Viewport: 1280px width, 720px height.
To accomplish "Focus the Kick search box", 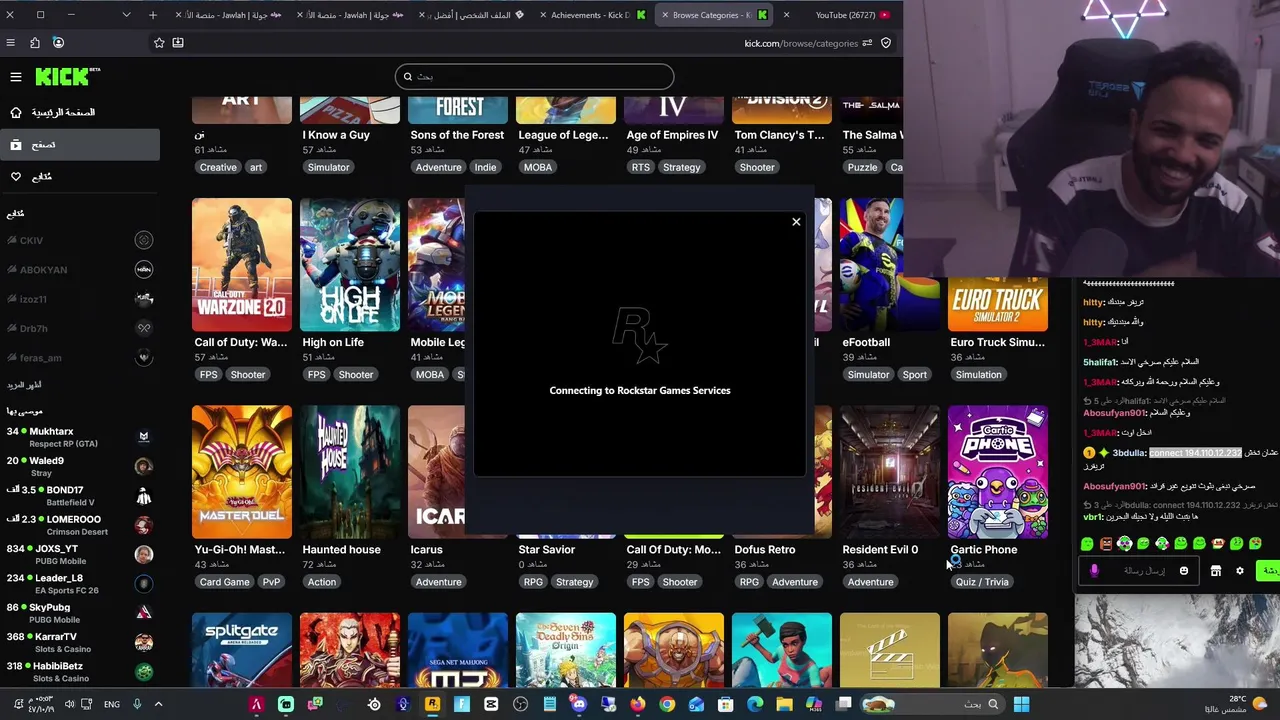I will [x=534, y=76].
